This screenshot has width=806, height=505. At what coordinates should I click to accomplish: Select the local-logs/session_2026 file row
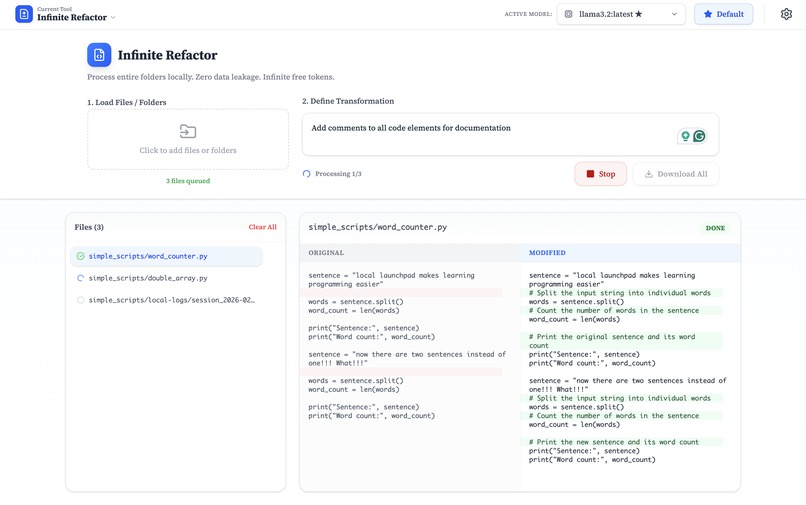[x=166, y=300]
